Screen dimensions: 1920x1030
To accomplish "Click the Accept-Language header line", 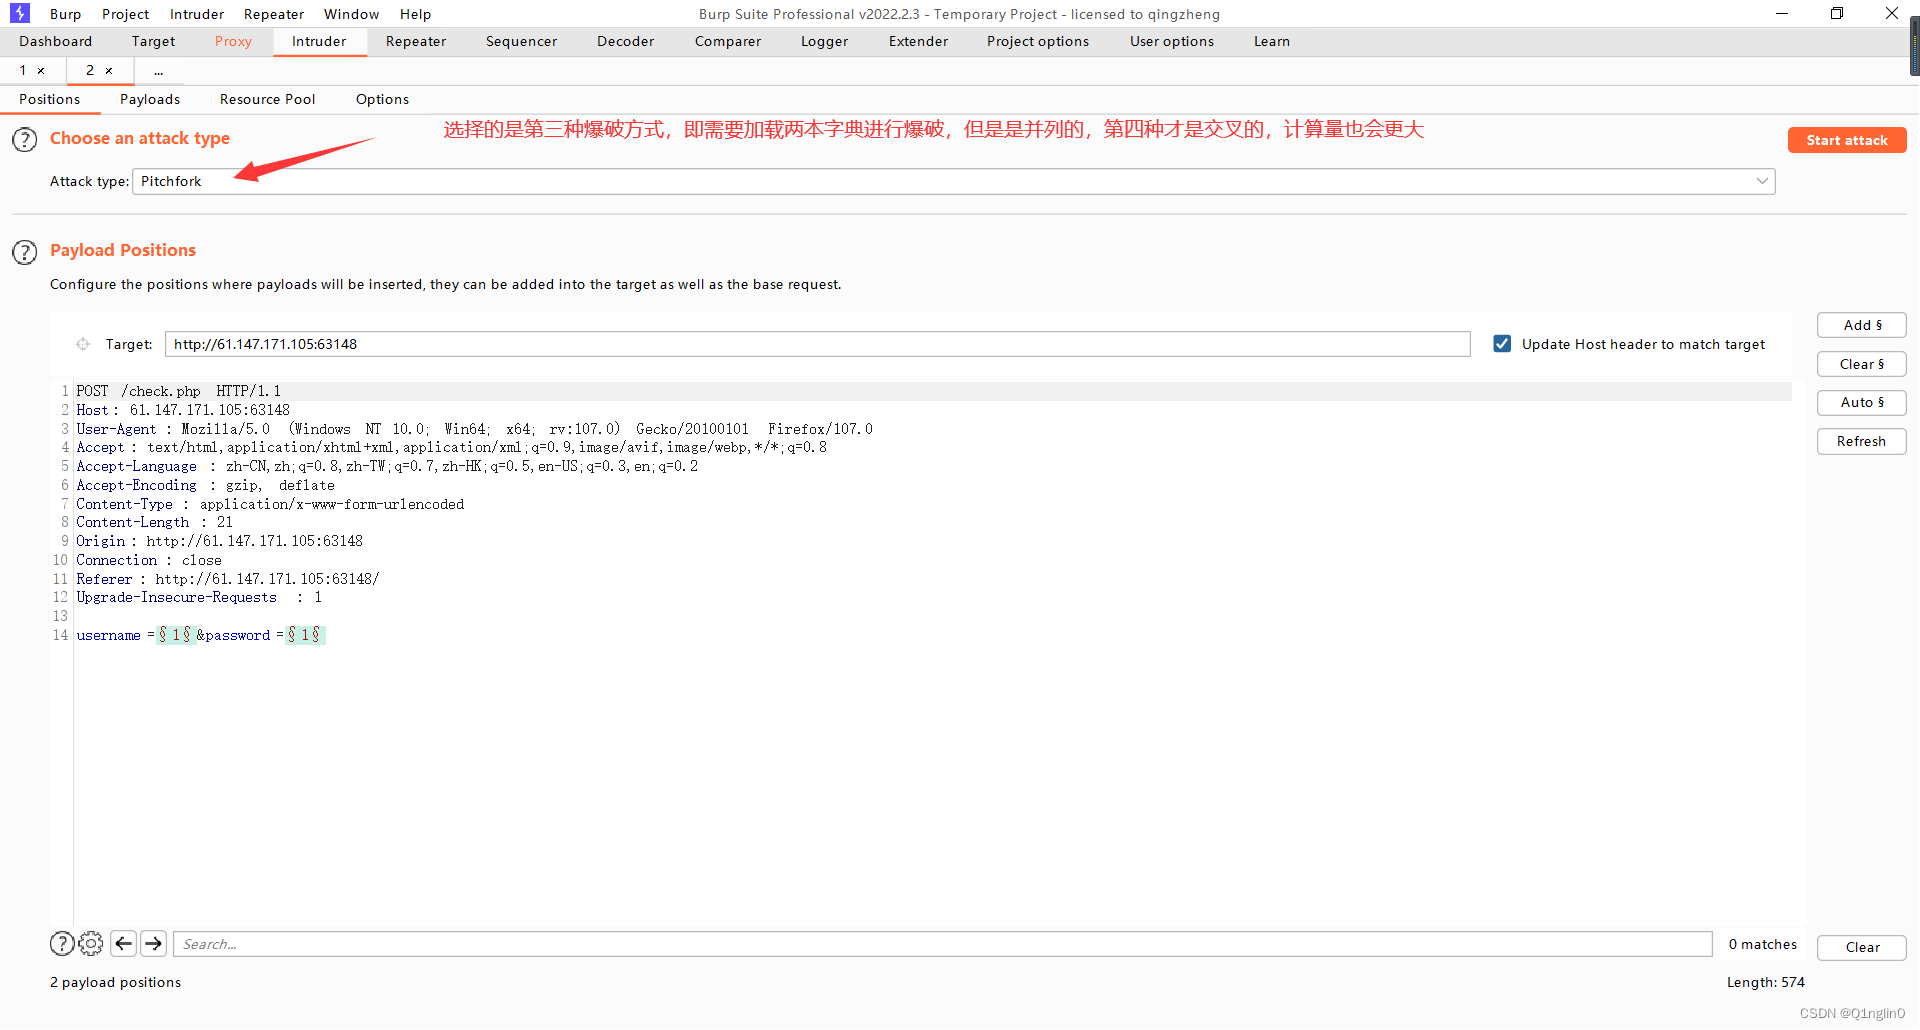I will pos(387,466).
